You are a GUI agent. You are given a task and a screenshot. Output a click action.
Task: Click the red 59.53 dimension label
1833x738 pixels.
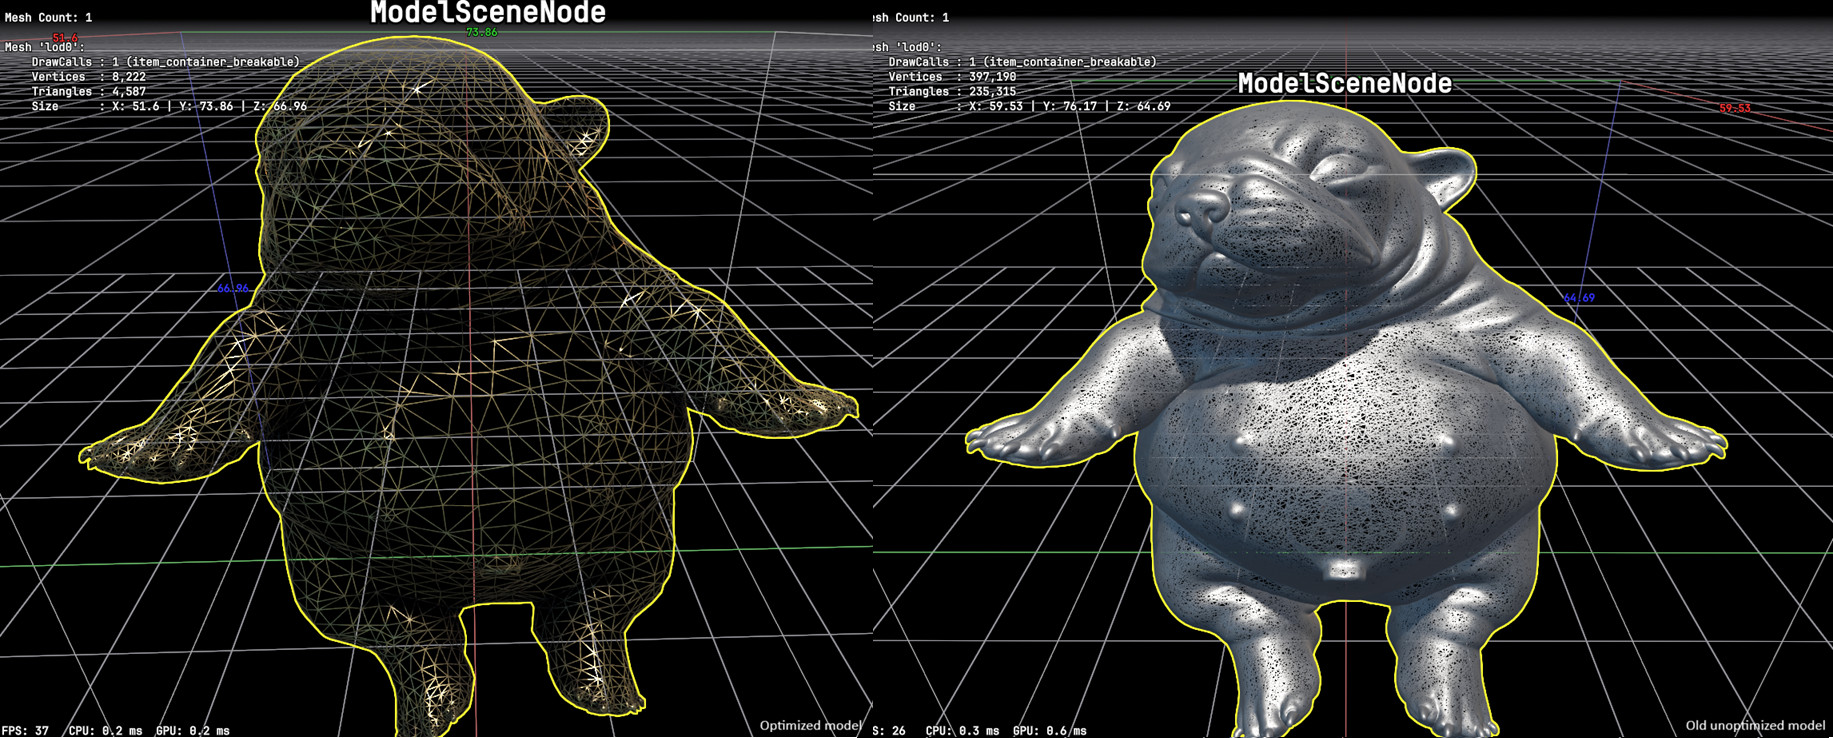click(x=1734, y=108)
